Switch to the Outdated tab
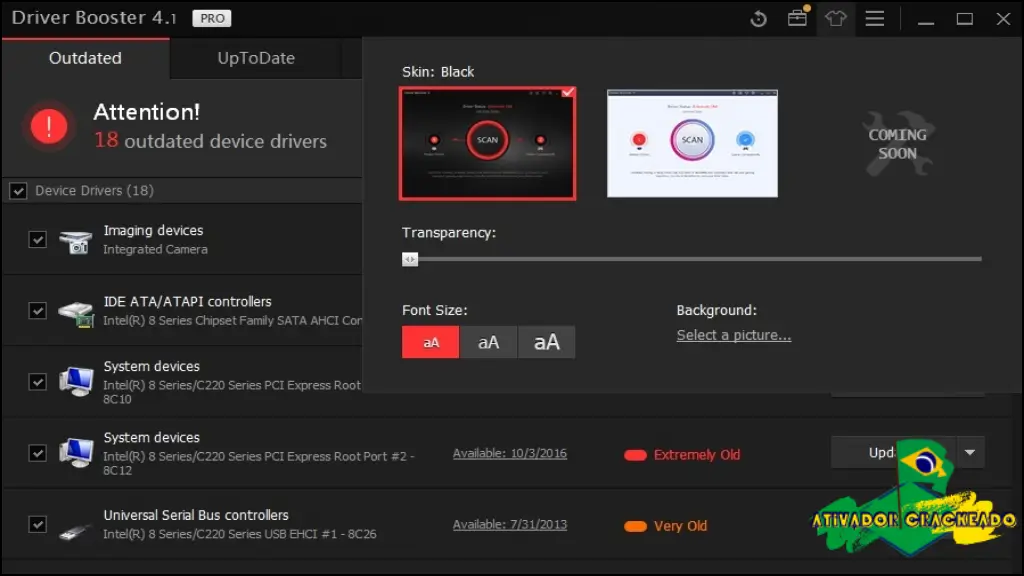The image size is (1024, 576). [86, 58]
